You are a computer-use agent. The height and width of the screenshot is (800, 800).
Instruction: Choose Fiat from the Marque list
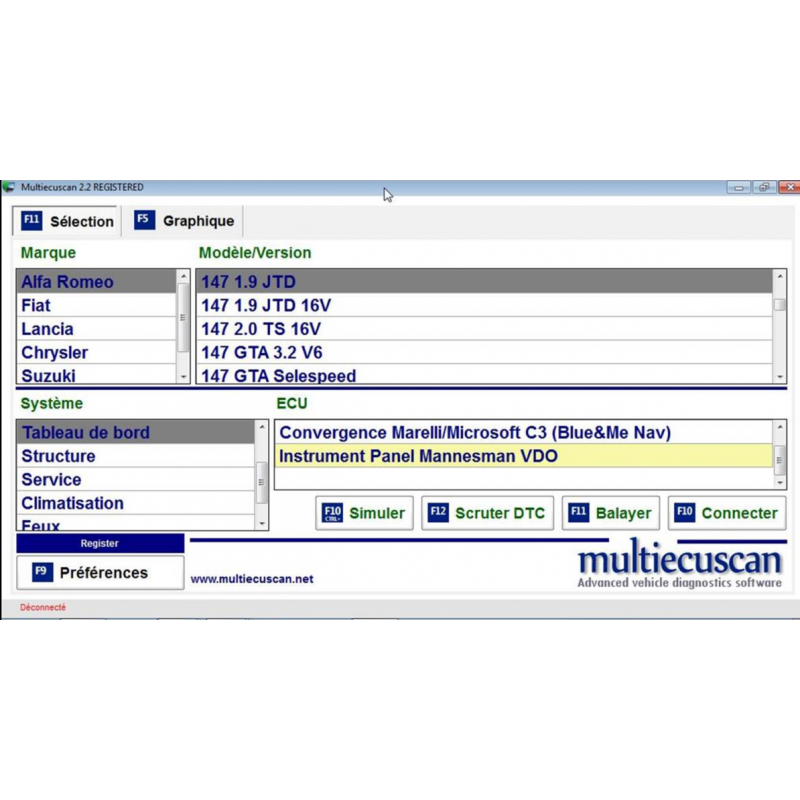pos(96,305)
